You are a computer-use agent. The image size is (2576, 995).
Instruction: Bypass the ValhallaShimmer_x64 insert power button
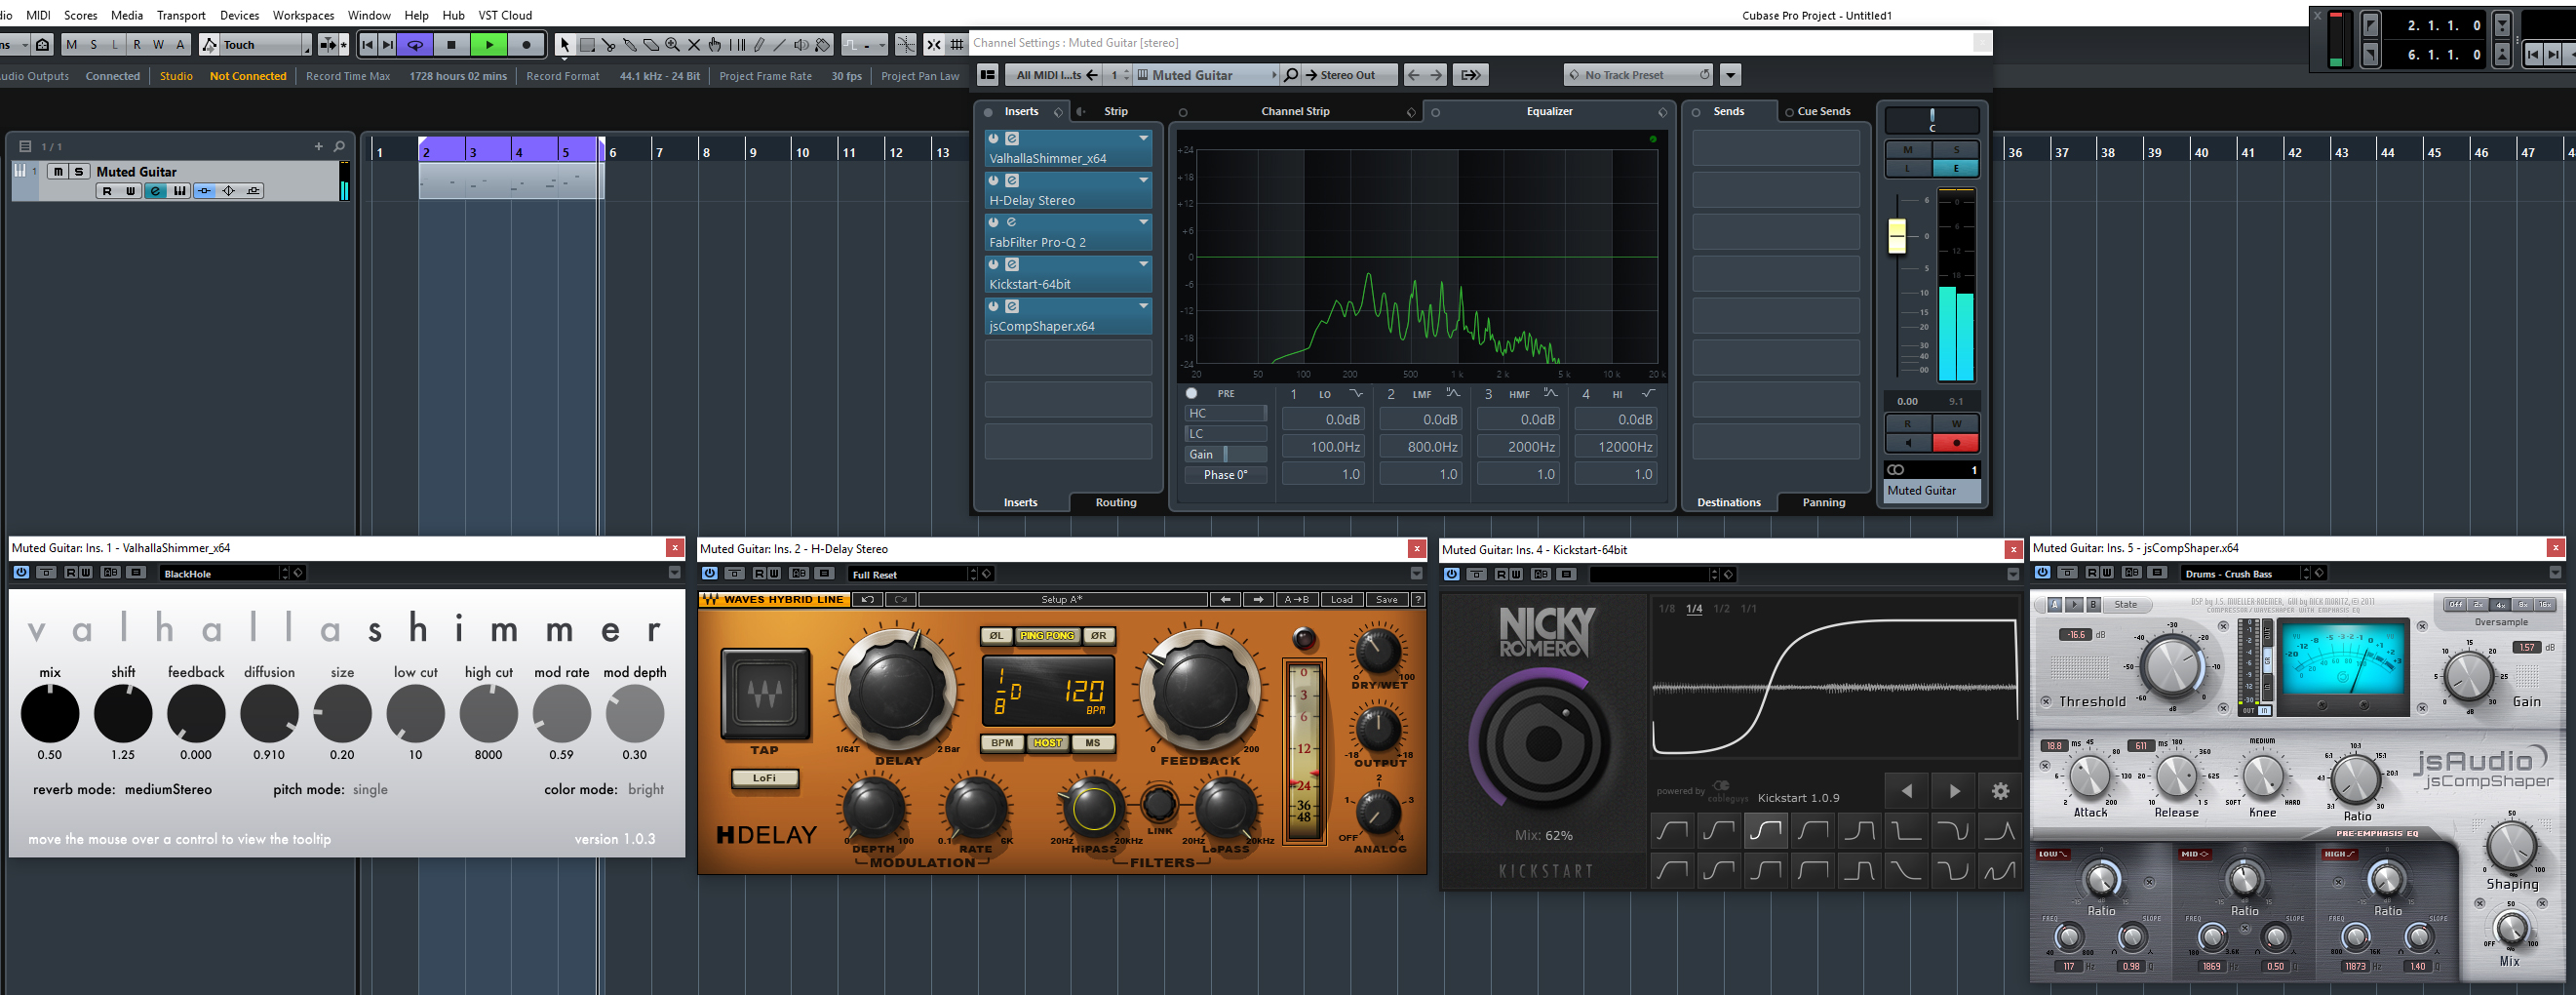(x=994, y=138)
